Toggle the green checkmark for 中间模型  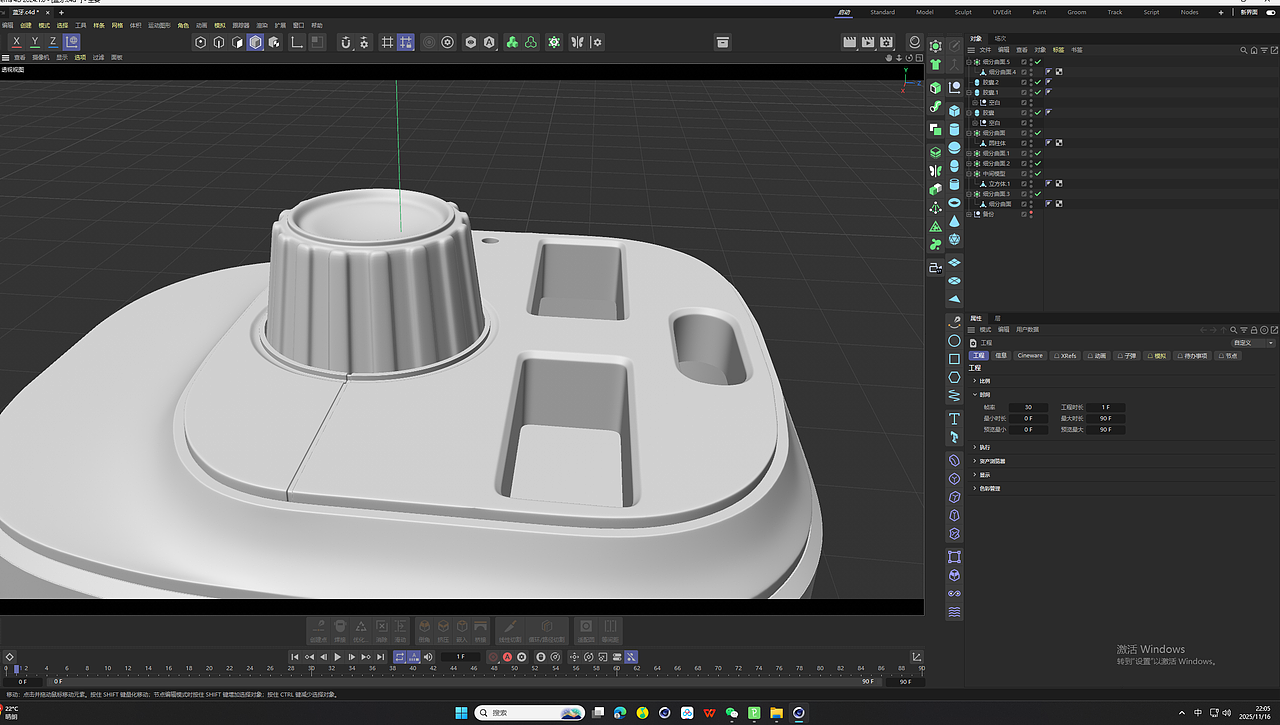1037,174
